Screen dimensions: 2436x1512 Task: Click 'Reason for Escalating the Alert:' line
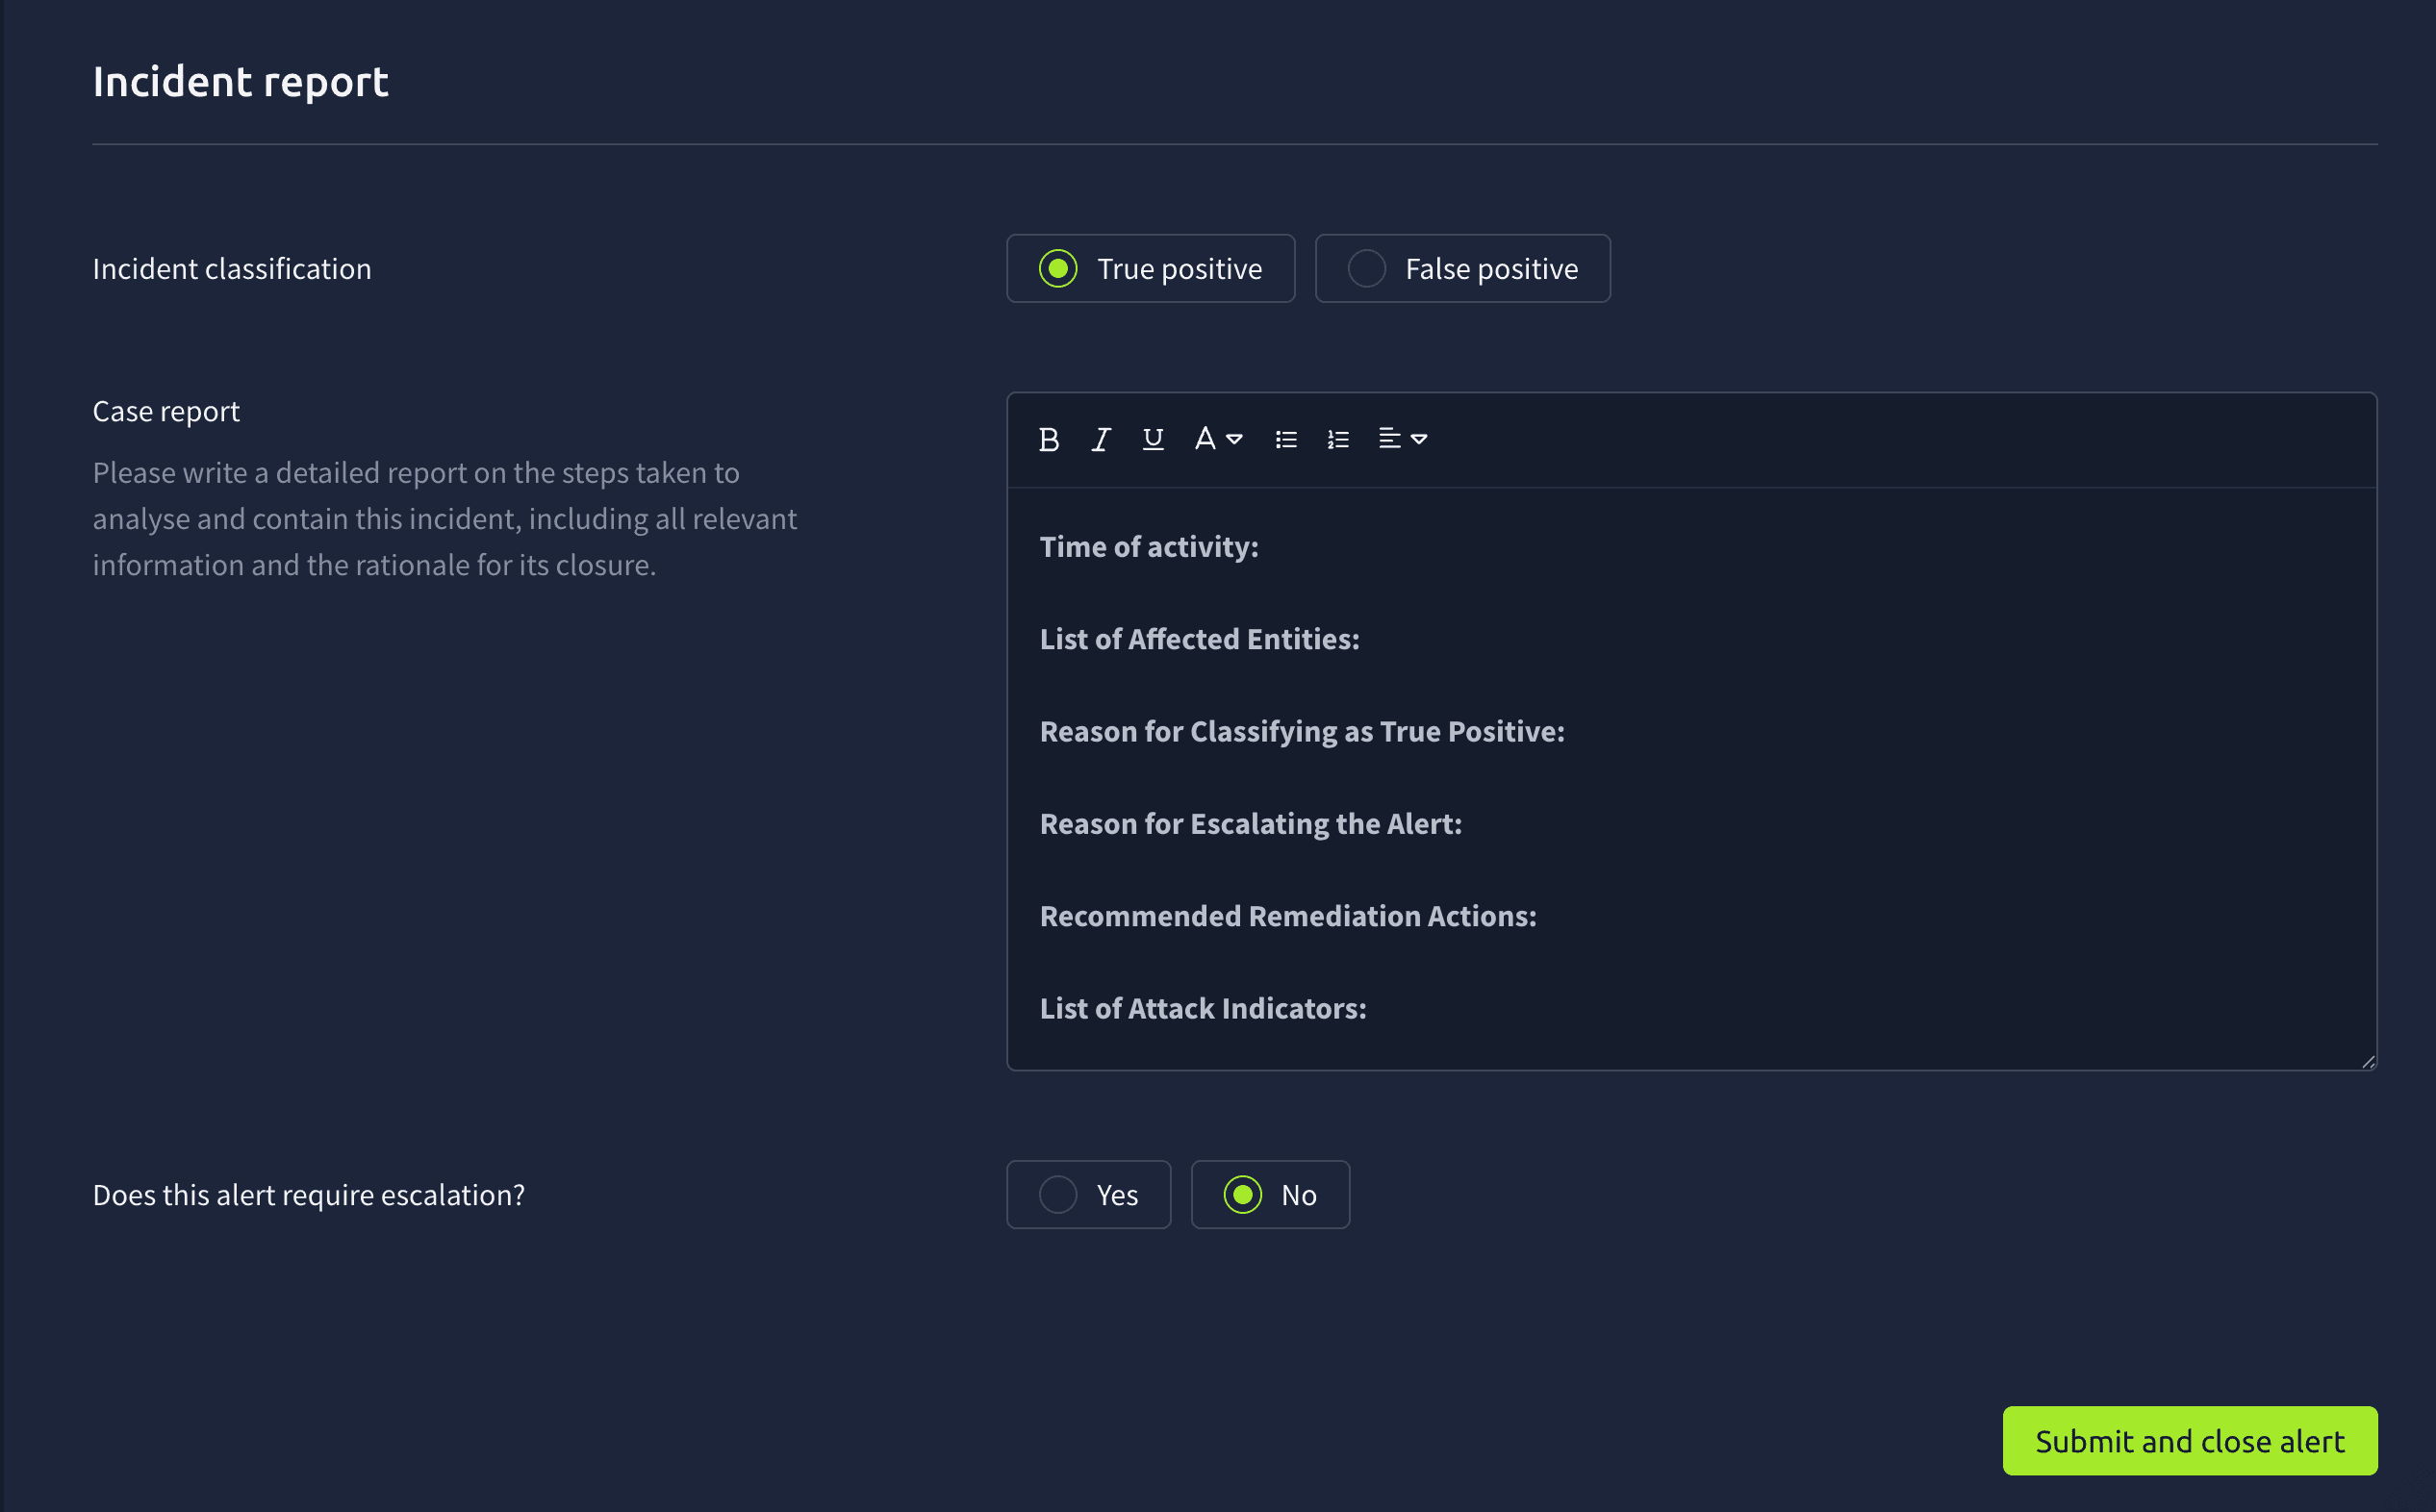click(x=1250, y=824)
